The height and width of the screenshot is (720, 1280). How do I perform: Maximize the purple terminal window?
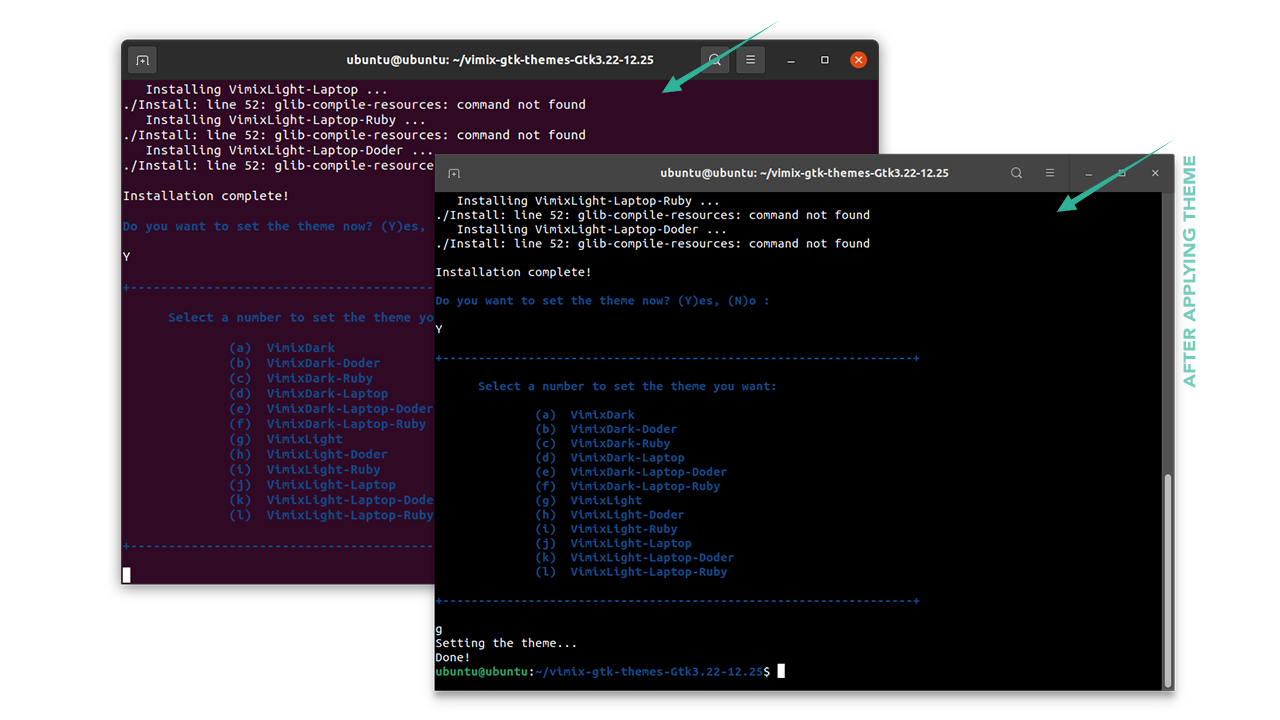(825, 60)
